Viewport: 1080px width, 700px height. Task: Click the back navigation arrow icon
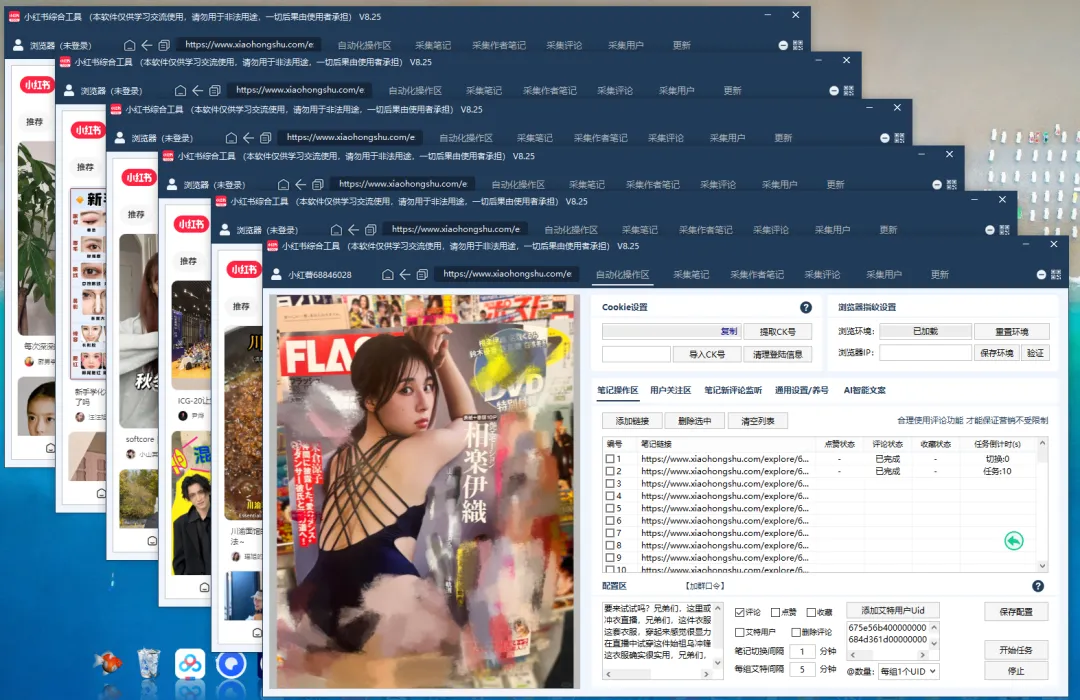tap(403, 275)
